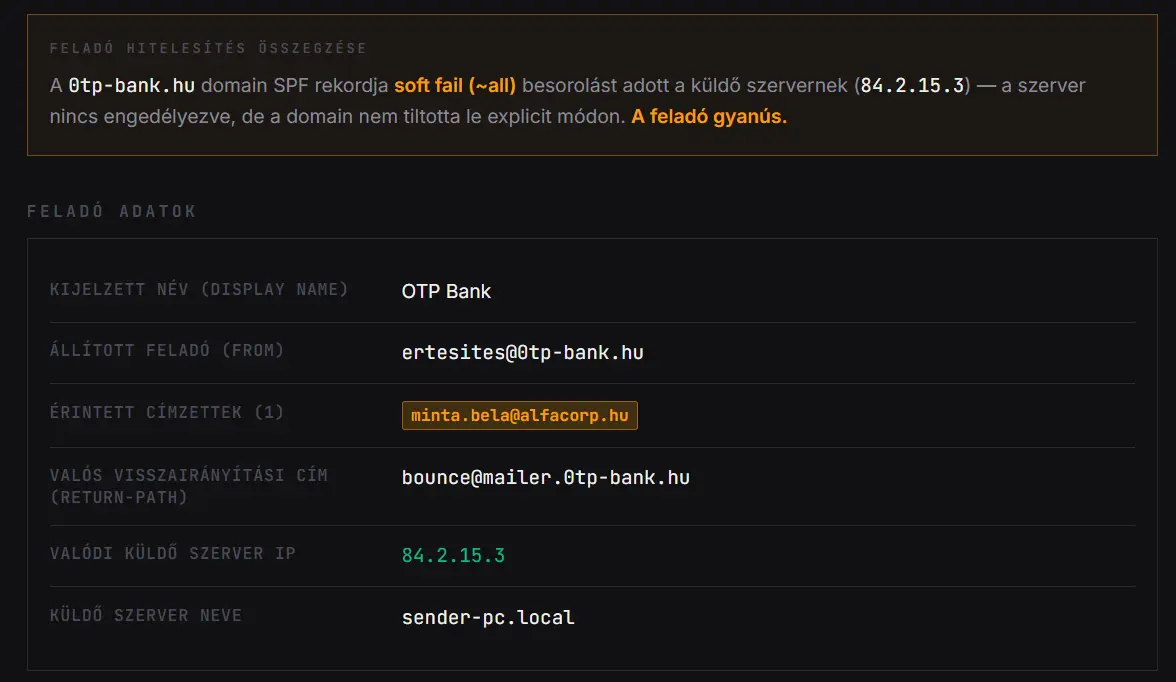Image resolution: width=1176 pixels, height=682 pixels.
Task: Select the ertesites@0tp-bank.hu sender address
Action: click(x=522, y=352)
